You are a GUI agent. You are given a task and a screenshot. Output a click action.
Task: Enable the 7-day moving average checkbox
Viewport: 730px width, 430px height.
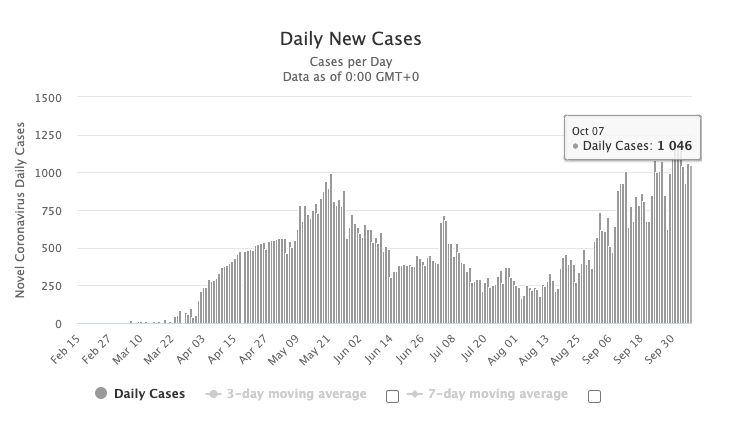point(594,396)
